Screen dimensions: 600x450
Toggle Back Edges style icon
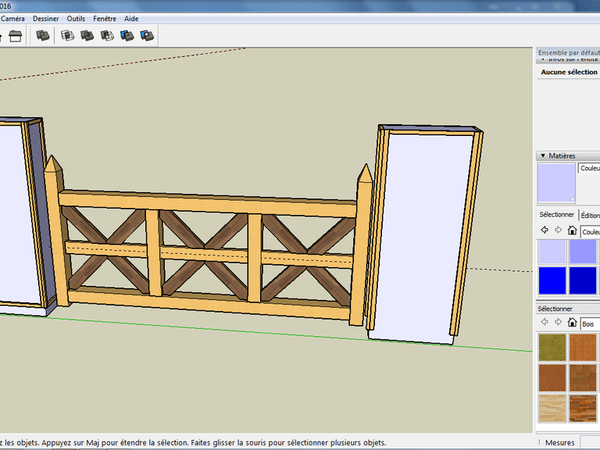coord(43,36)
